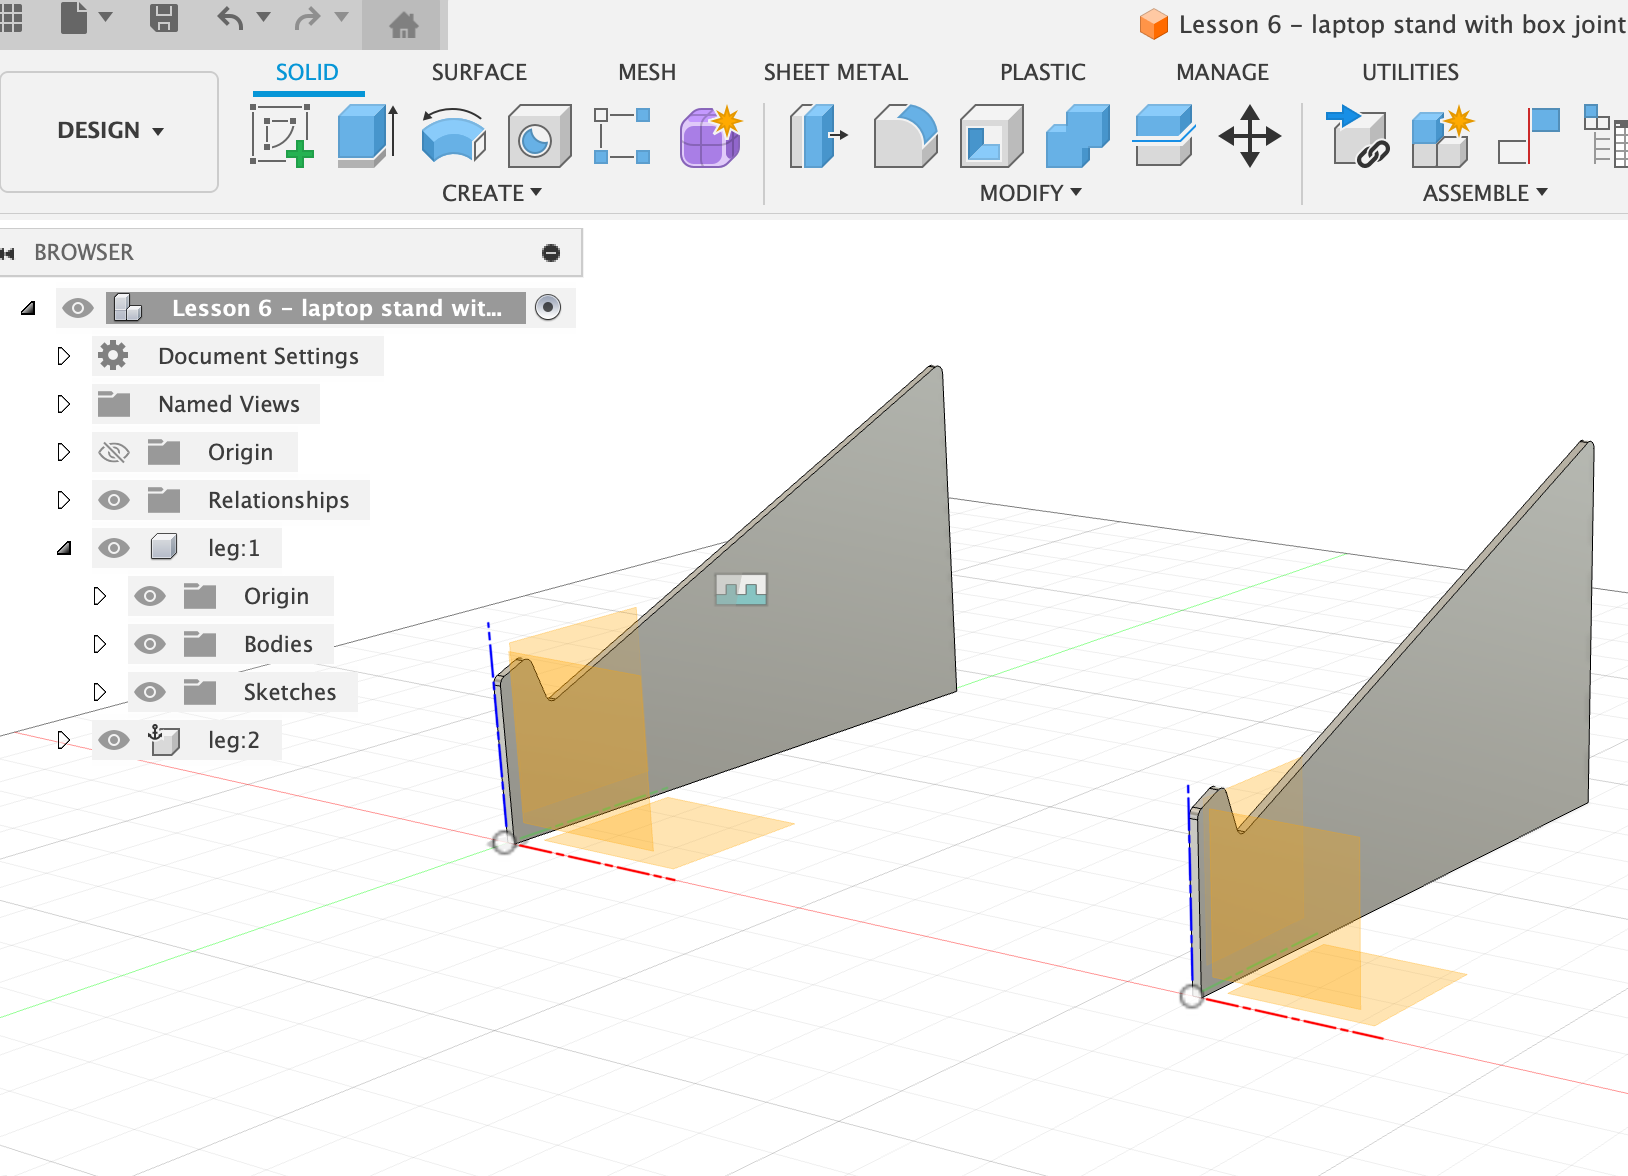Click the Create Sketch tool icon

coord(282,135)
